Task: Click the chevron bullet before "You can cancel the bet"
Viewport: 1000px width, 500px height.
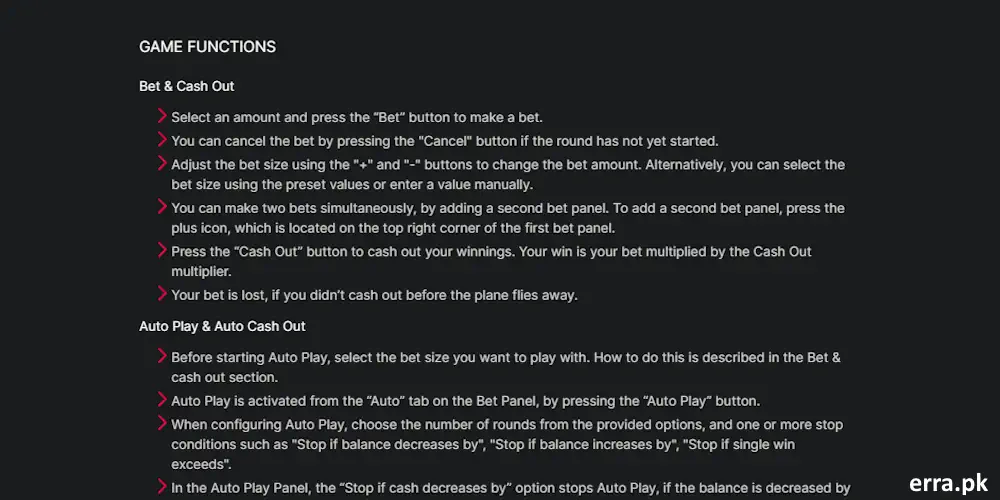Action: (x=162, y=140)
